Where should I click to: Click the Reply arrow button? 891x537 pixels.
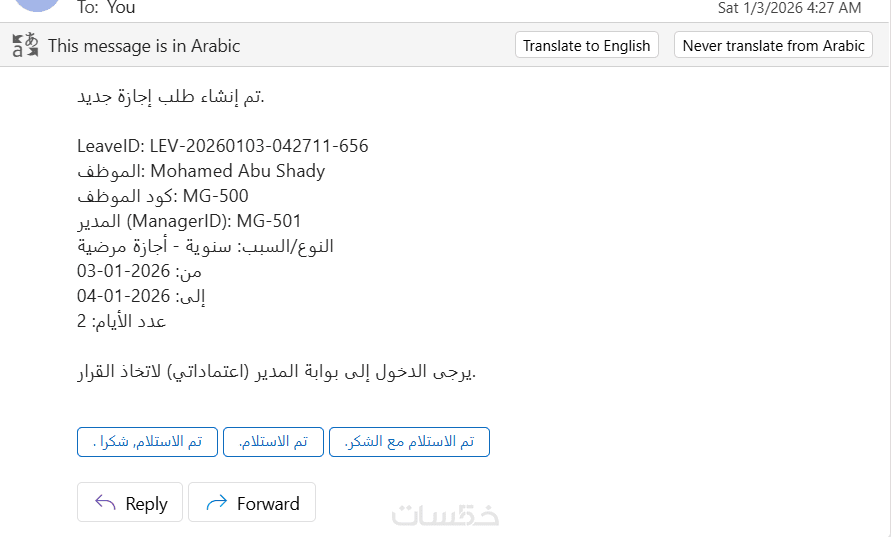[130, 503]
